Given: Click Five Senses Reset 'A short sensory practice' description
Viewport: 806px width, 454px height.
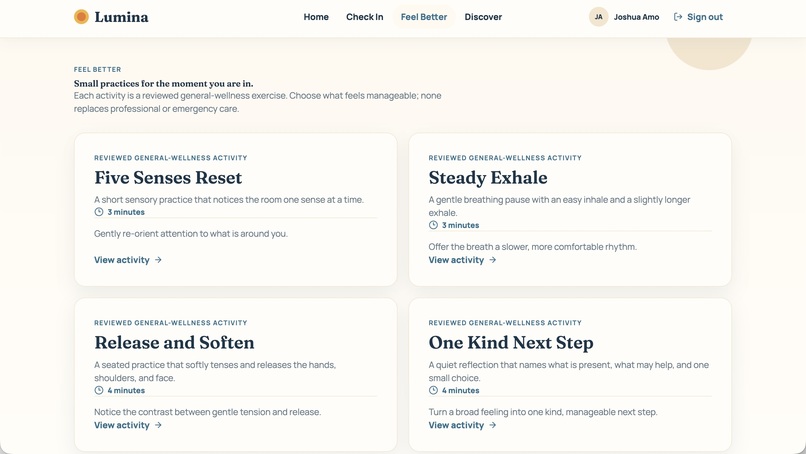Looking at the screenshot, I should 229,199.
